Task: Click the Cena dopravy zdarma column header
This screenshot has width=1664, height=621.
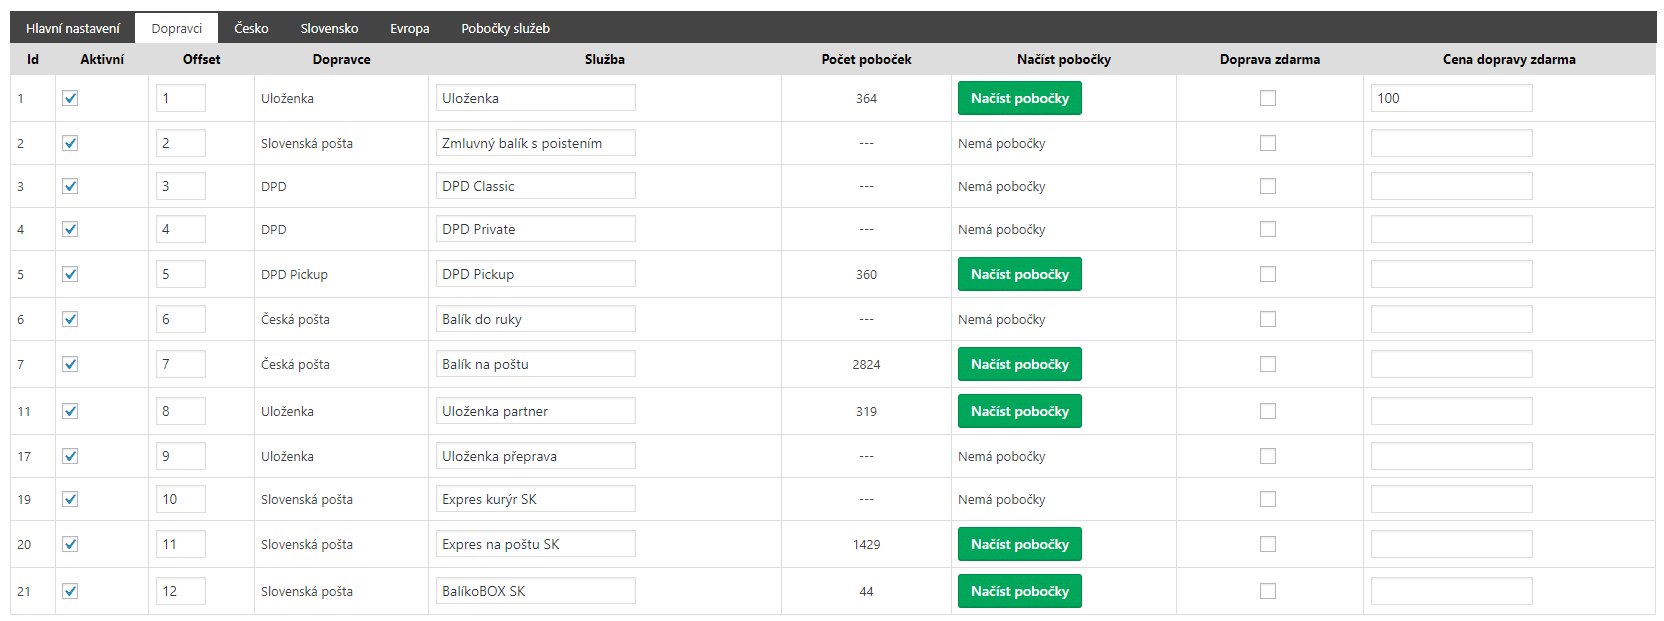Action: coord(1509,59)
